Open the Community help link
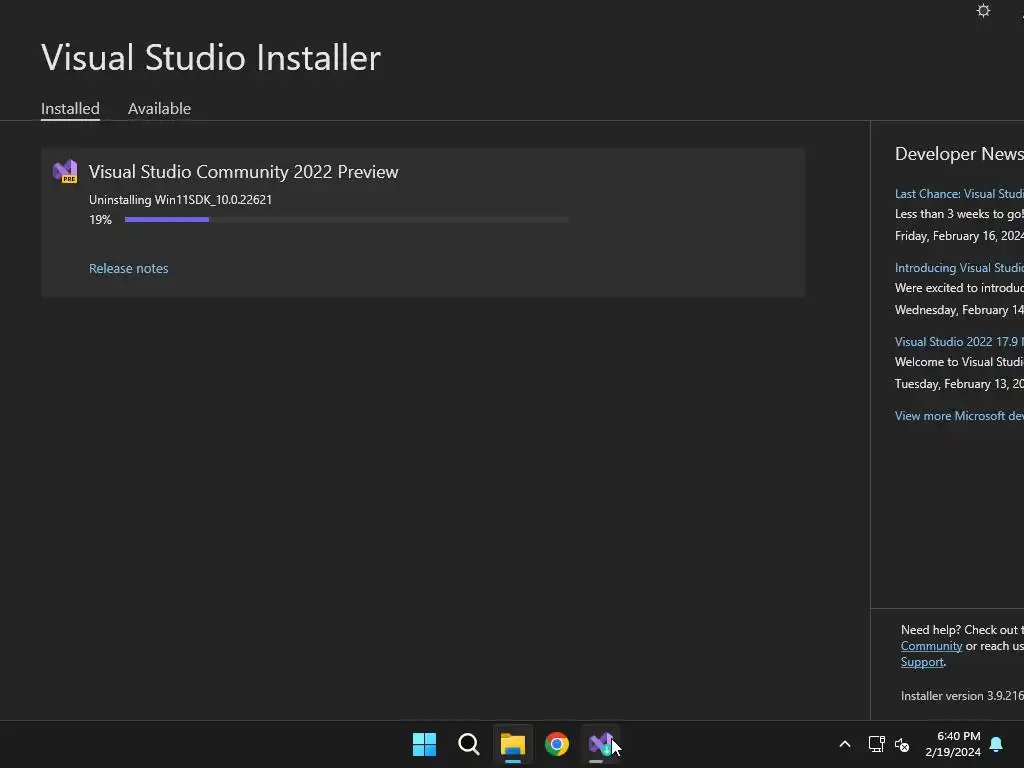Viewport: 1024px width, 768px height. click(x=931, y=646)
